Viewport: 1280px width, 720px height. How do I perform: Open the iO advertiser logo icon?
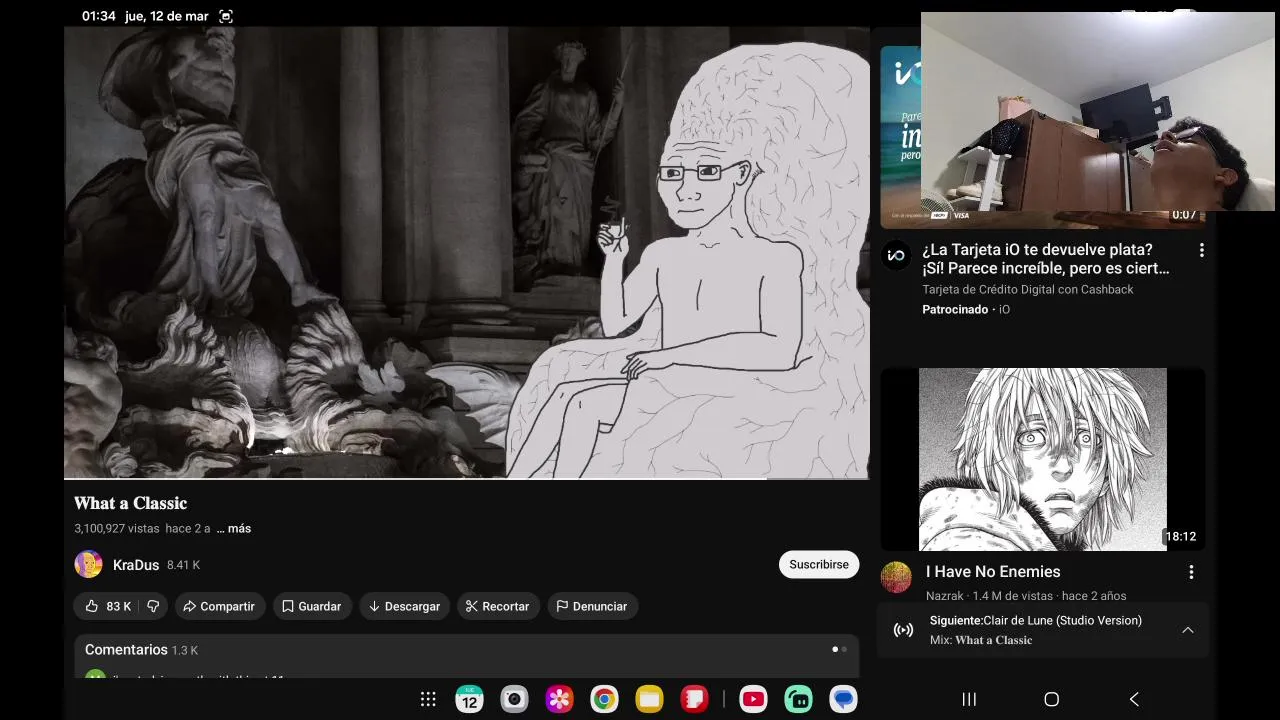click(896, 255)
